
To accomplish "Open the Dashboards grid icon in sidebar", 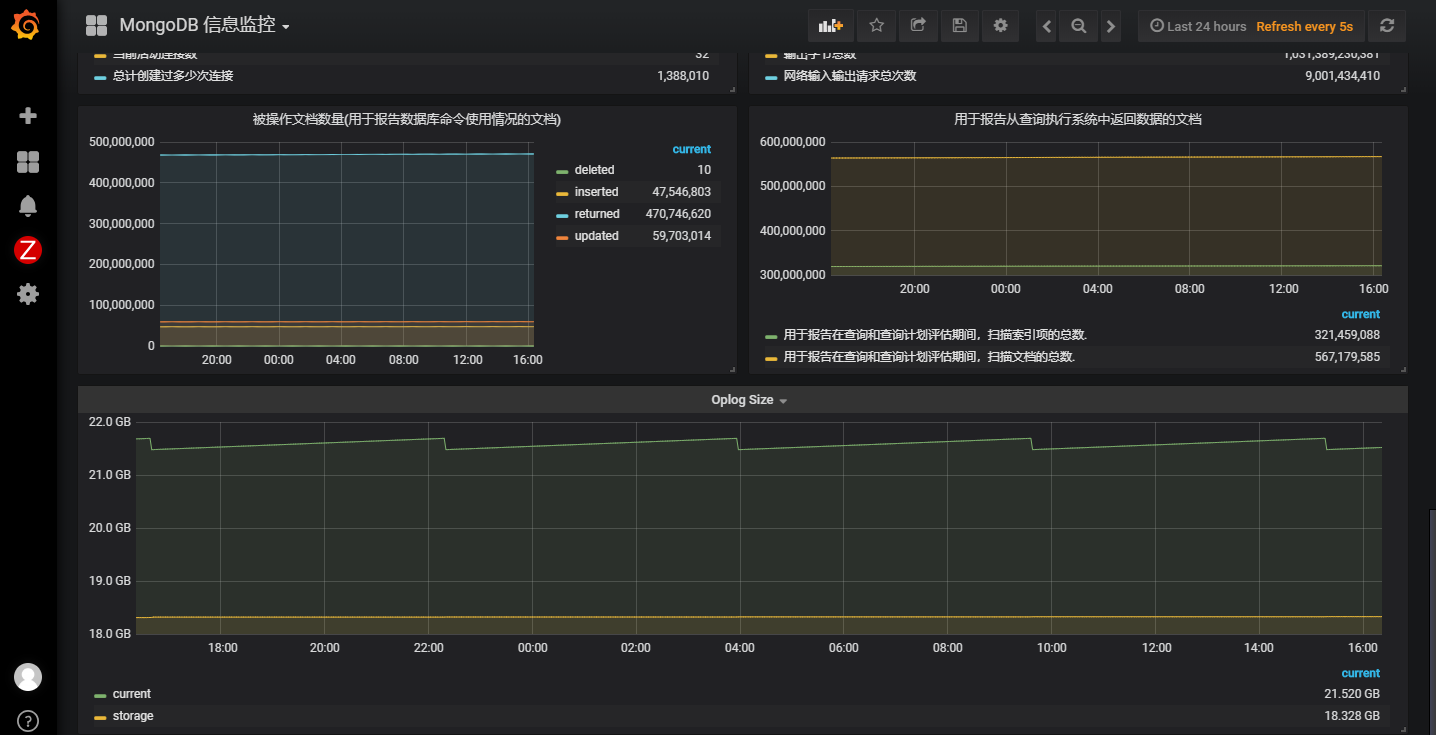I will [x=28, y=162].
